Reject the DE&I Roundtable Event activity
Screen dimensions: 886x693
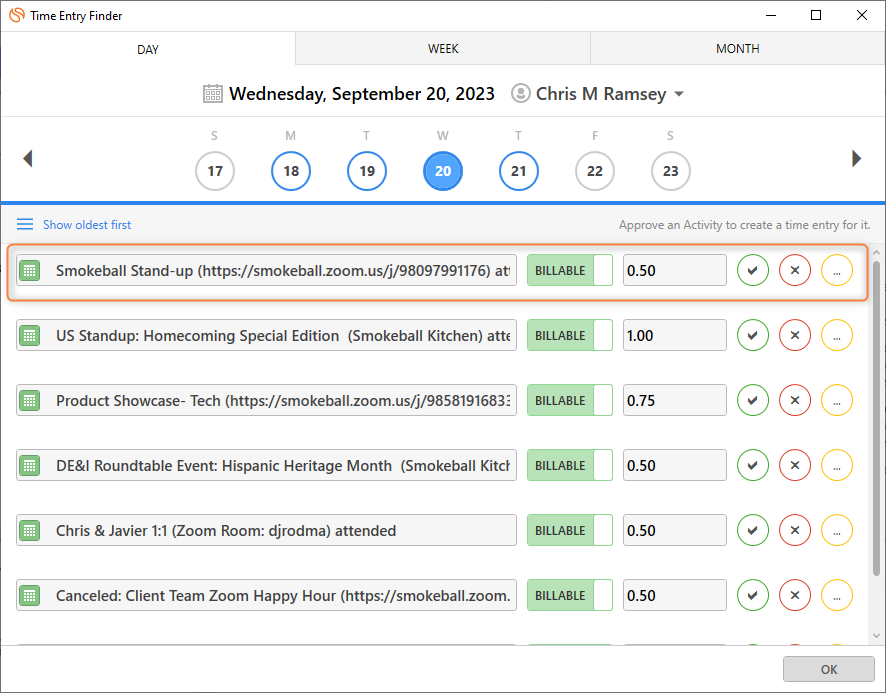click(x=794, y=465)
